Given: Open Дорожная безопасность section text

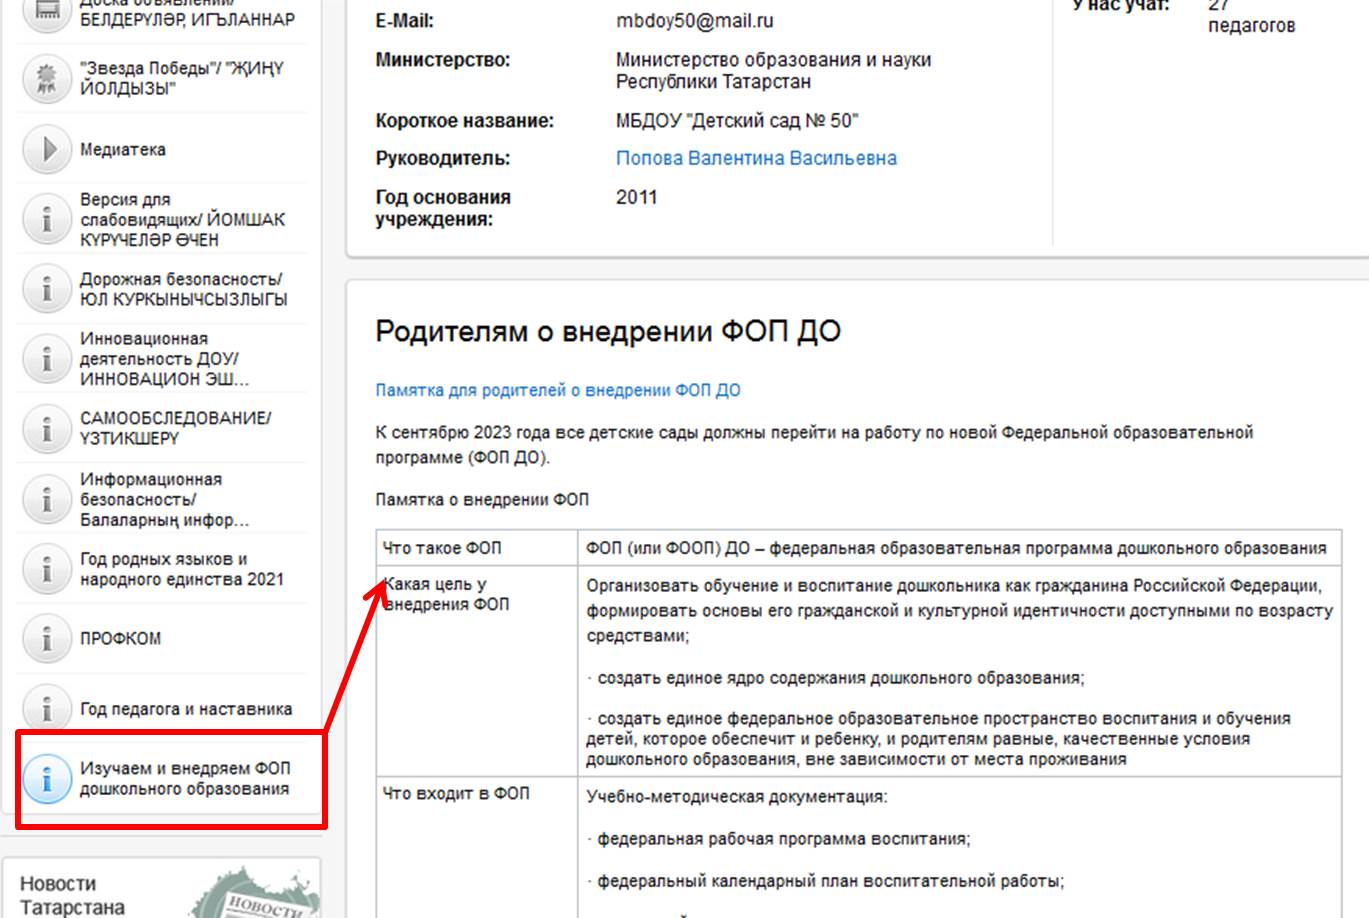Looking at the screenshot, I should tap(182, 289).
